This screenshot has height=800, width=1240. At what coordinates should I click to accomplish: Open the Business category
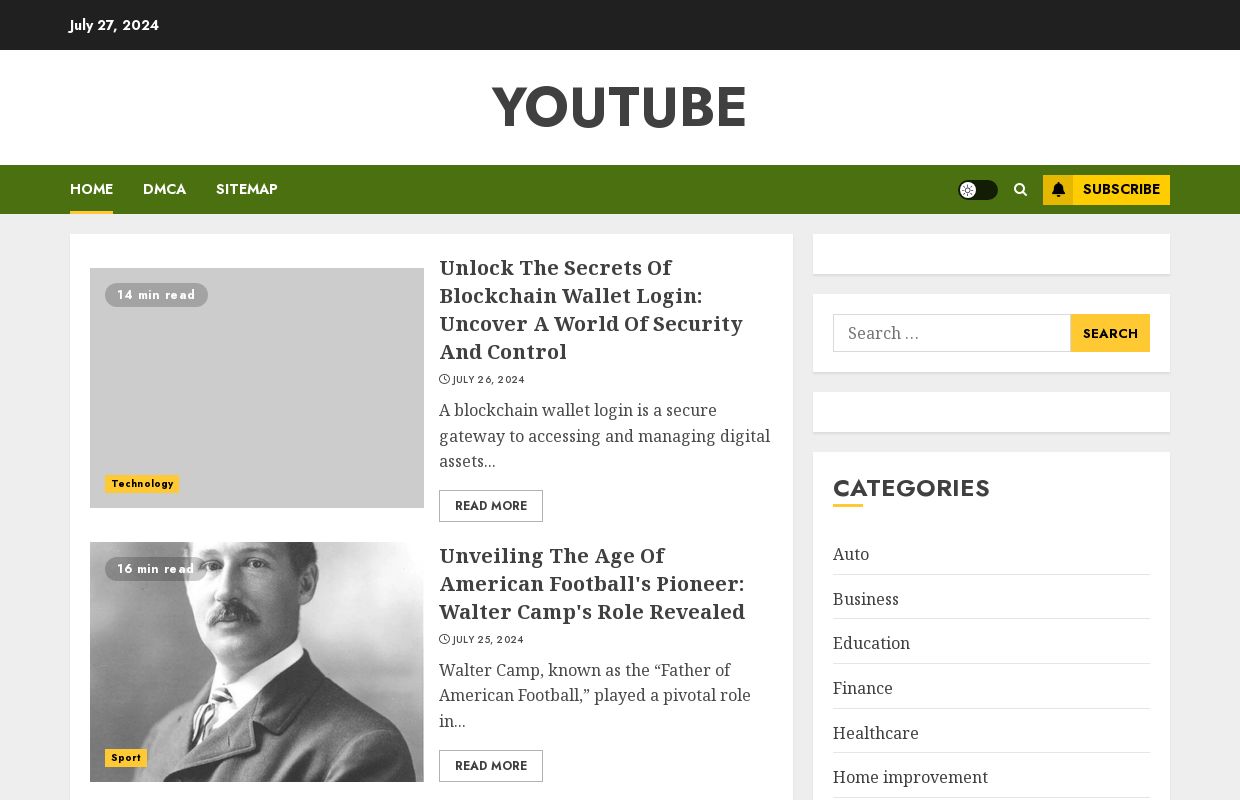[x=866, y=599]
